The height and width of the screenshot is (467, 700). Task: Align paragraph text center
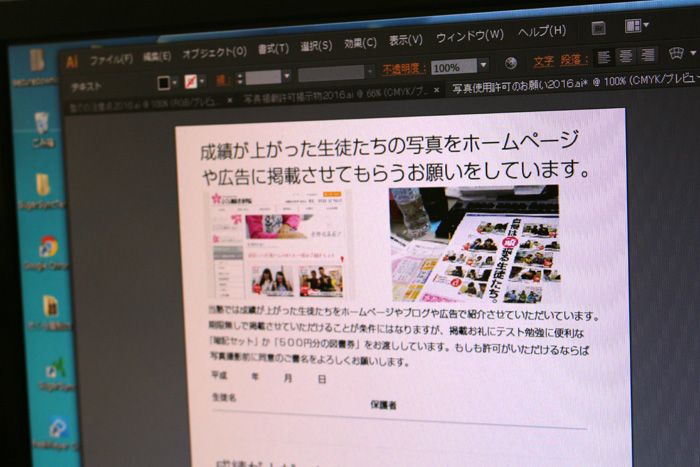(626, 55)
